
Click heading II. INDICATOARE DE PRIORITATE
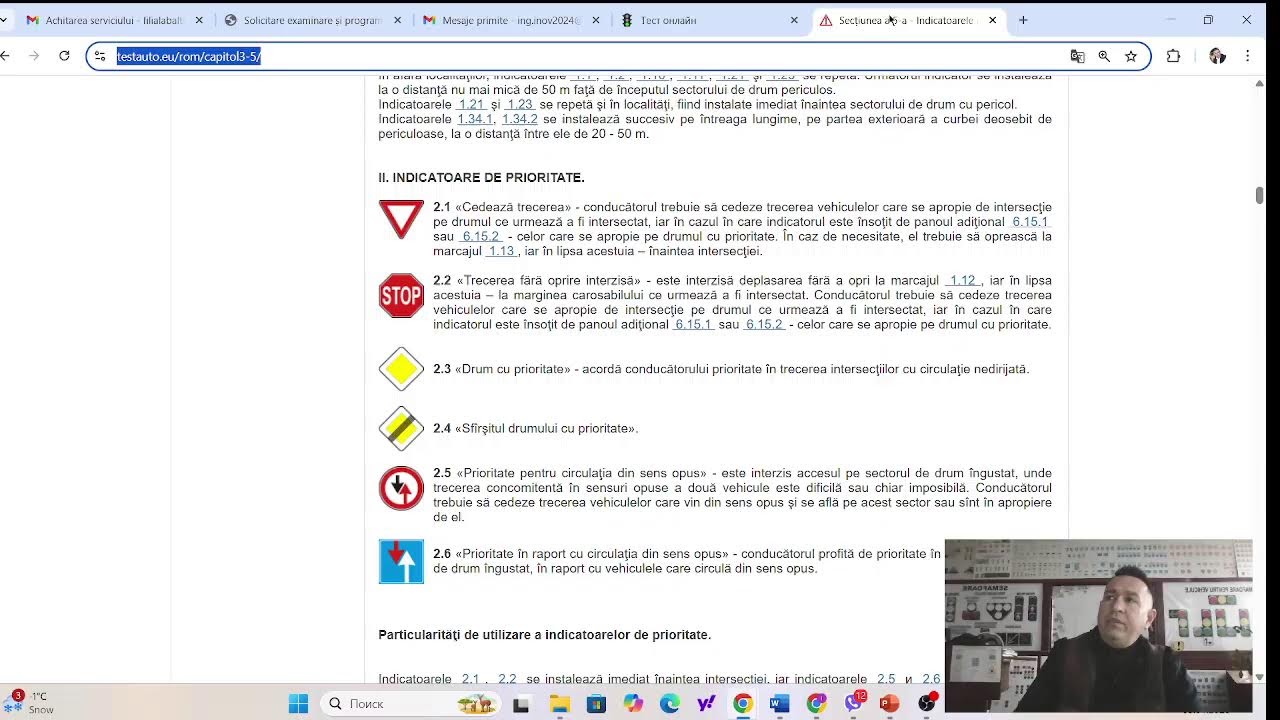(481, 178)
